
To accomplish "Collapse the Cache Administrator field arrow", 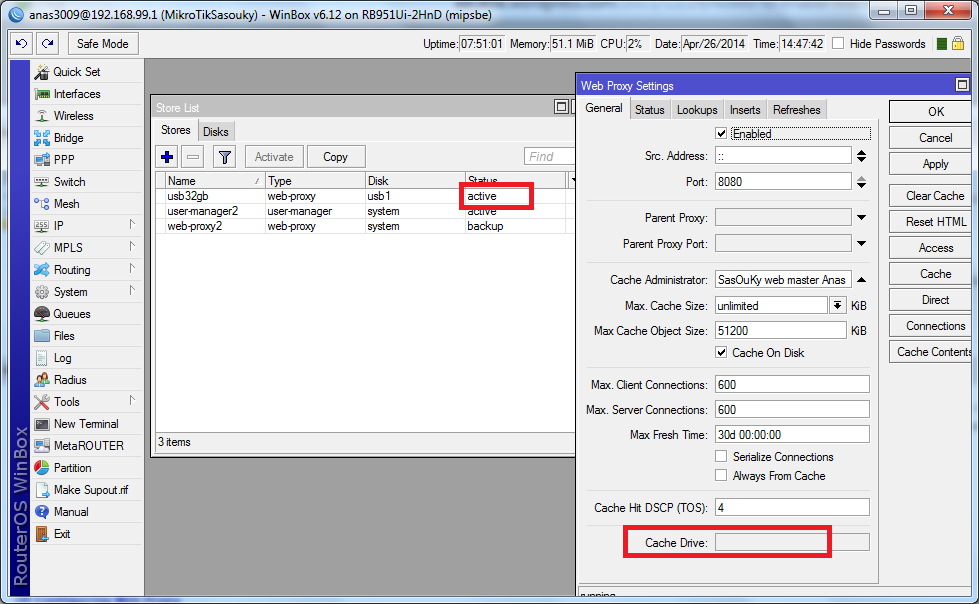I will (862, 280).
